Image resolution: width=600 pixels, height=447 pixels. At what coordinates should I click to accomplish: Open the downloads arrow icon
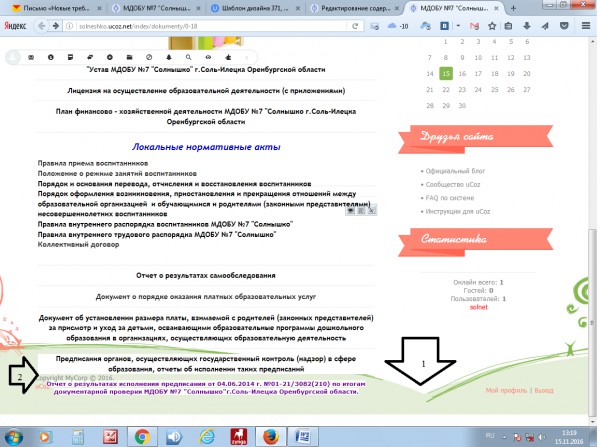point(527,26)
